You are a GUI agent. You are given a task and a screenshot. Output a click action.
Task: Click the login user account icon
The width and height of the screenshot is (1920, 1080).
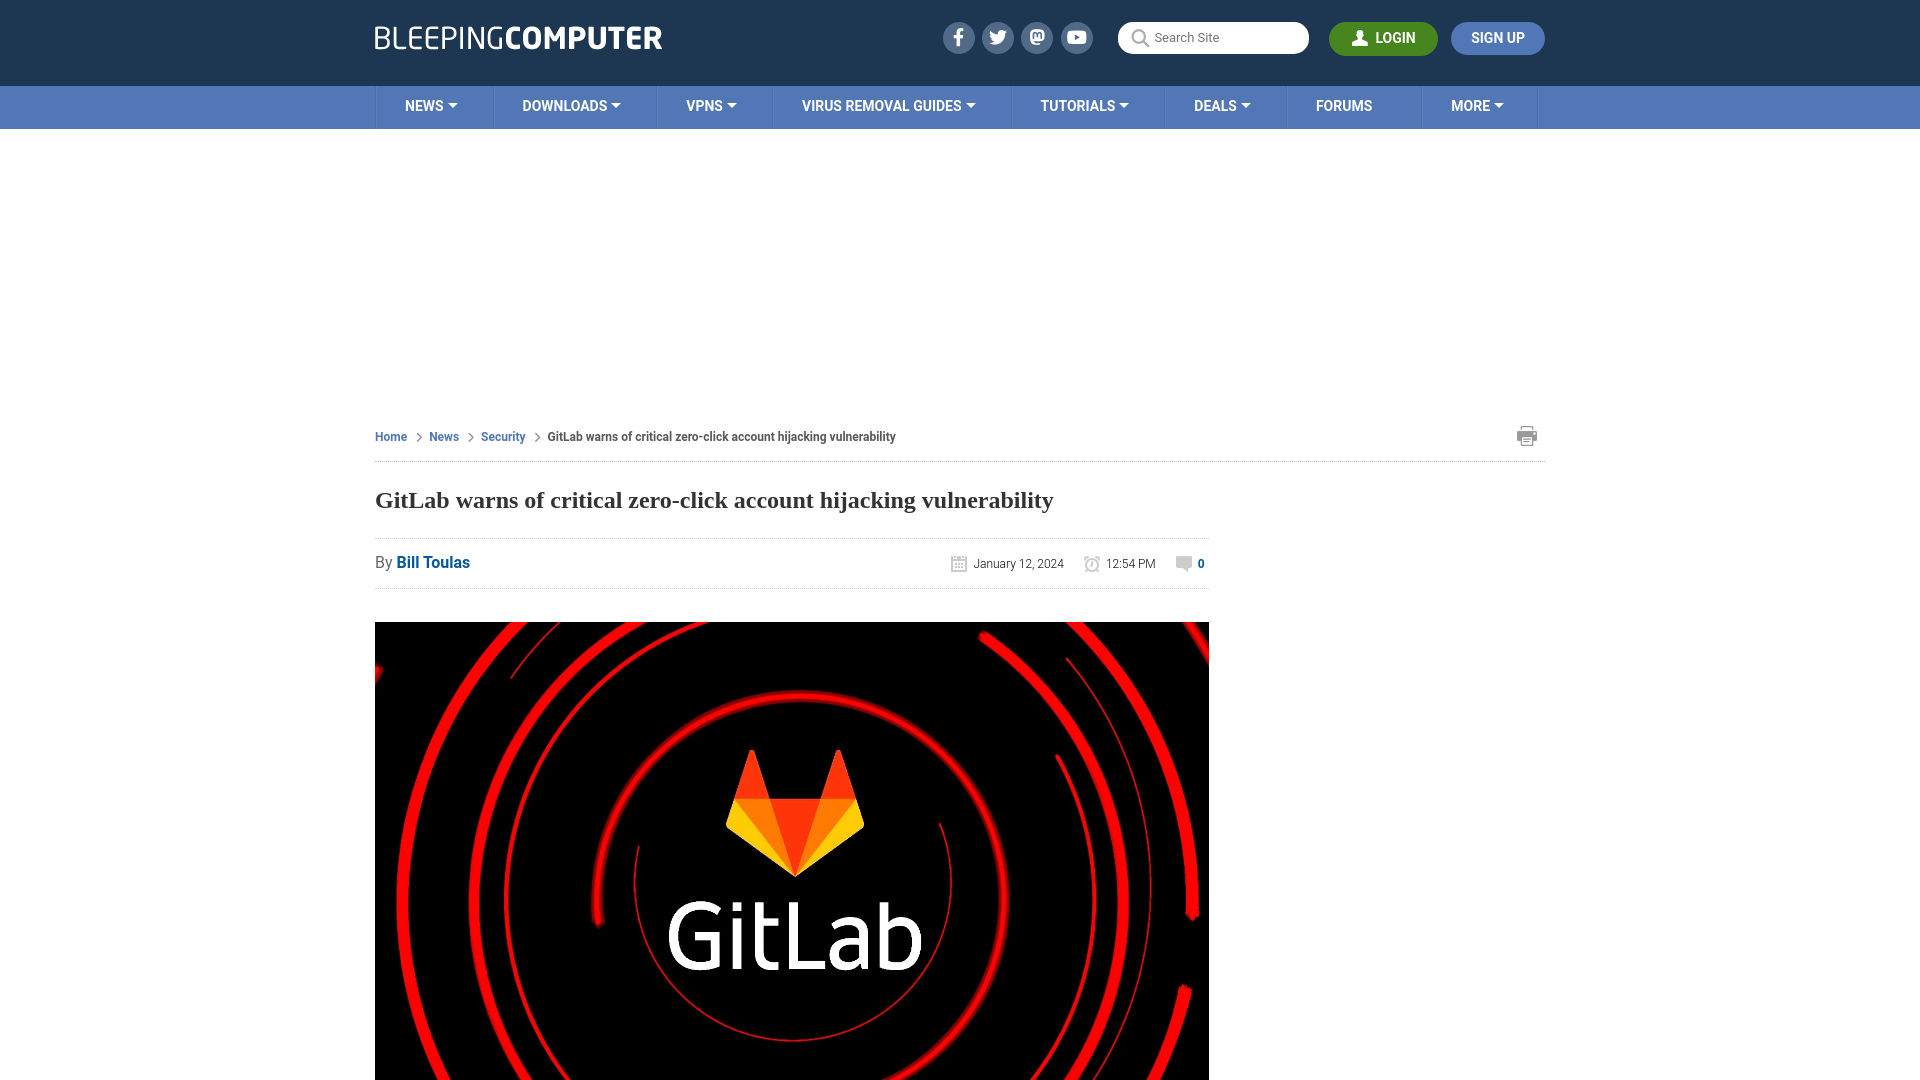click(x=1360, y=37)
